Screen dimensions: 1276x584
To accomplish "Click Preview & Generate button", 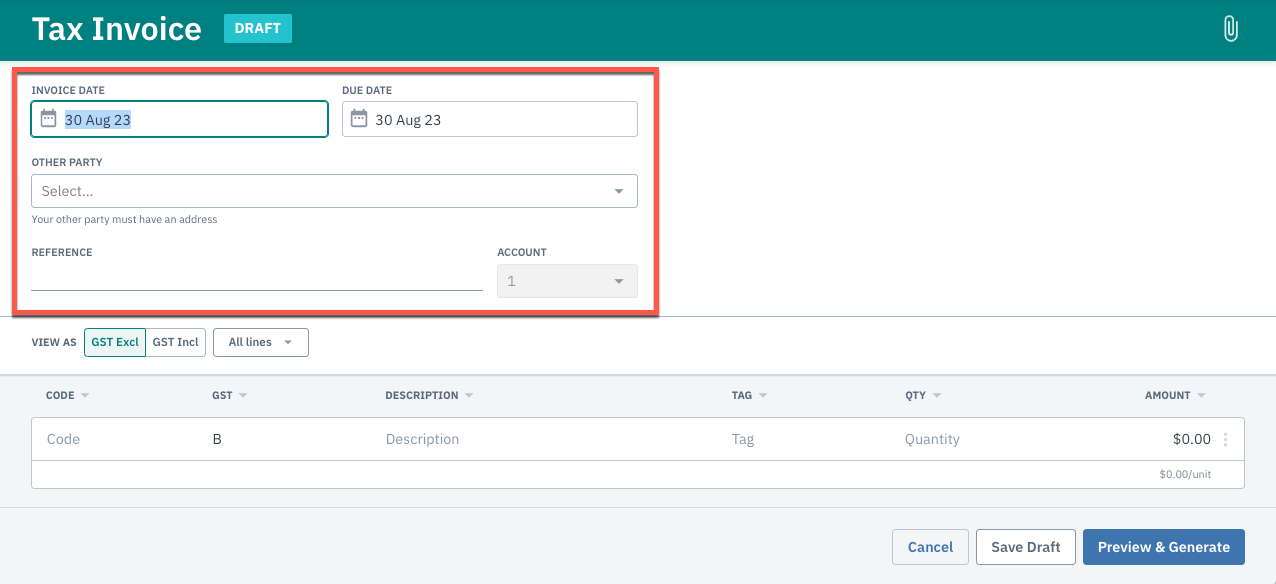I will point(1164,547).
